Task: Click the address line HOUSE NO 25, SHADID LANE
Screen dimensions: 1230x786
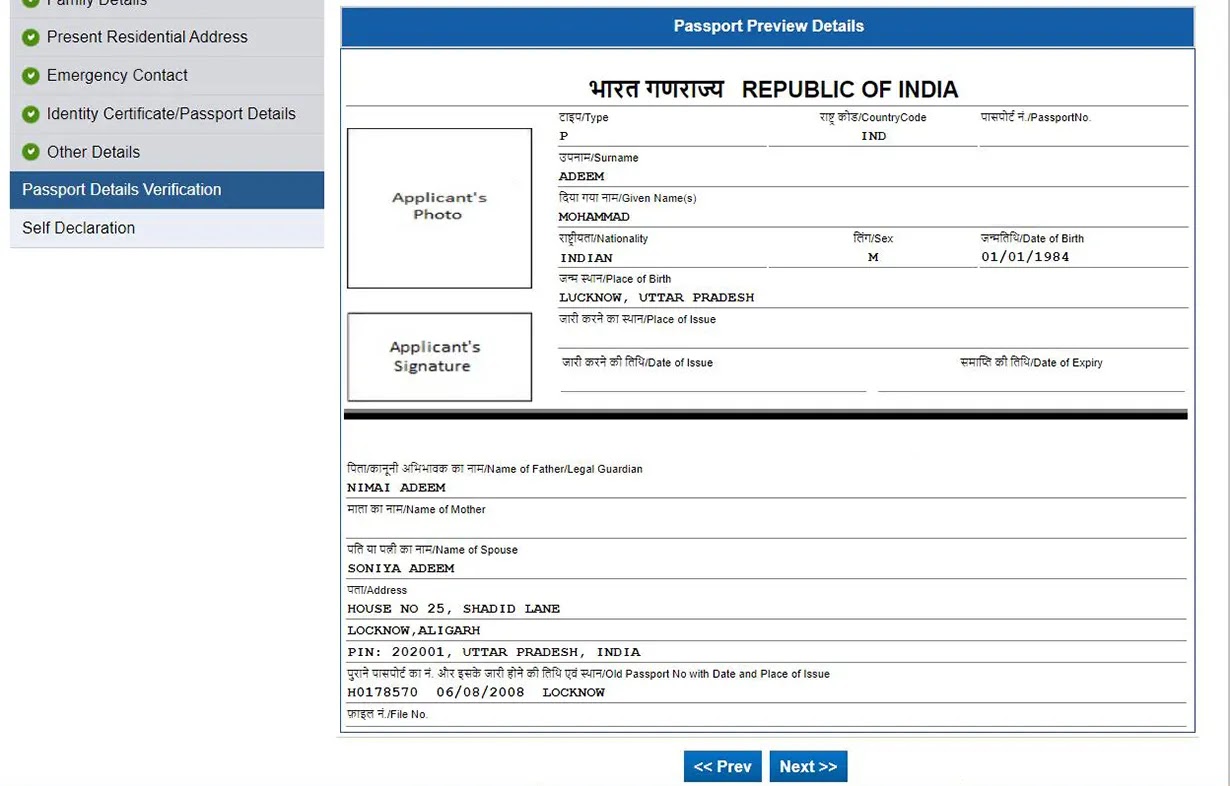Action: coord(454,609)
